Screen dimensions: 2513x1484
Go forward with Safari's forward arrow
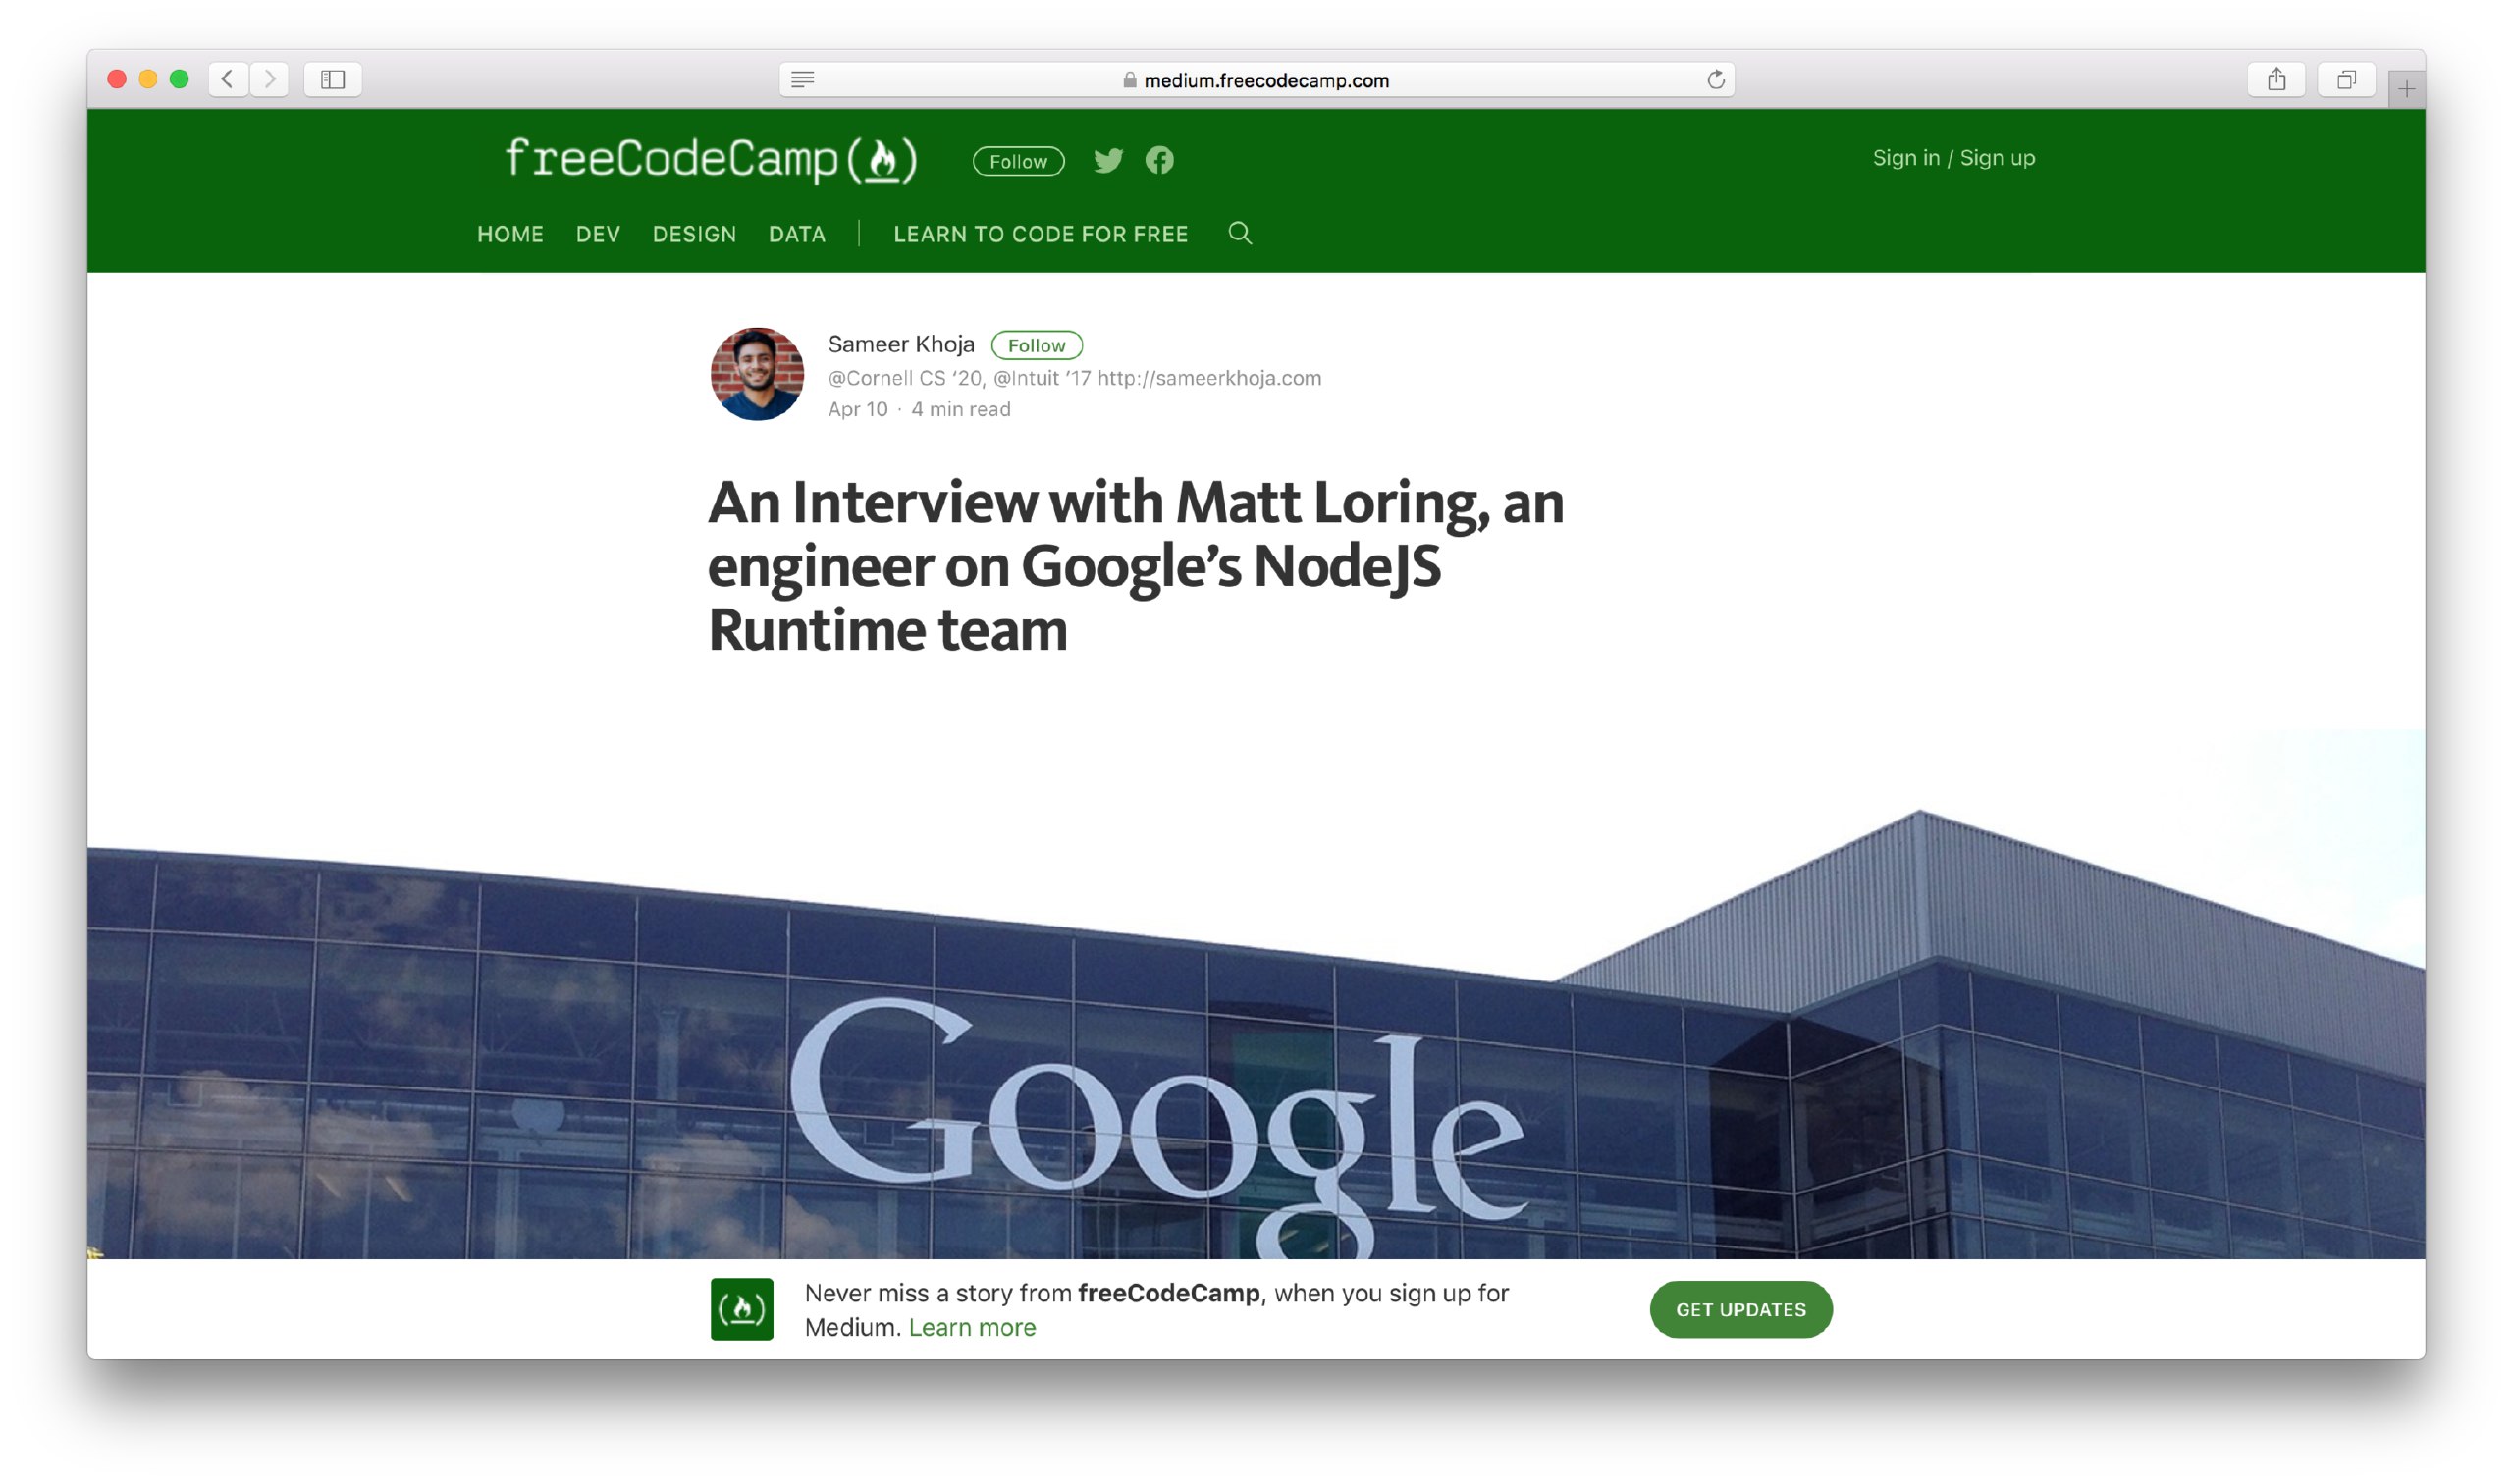coord(269,79)
